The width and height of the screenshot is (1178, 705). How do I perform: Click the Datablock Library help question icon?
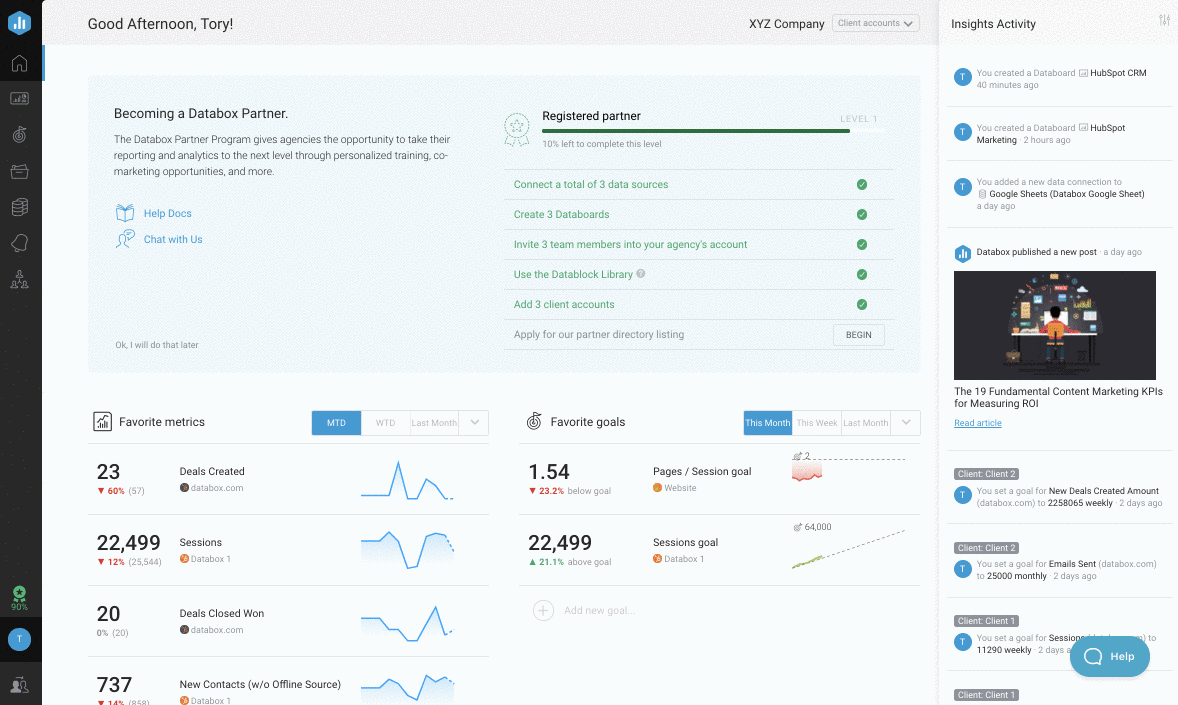tap(641, 274)
